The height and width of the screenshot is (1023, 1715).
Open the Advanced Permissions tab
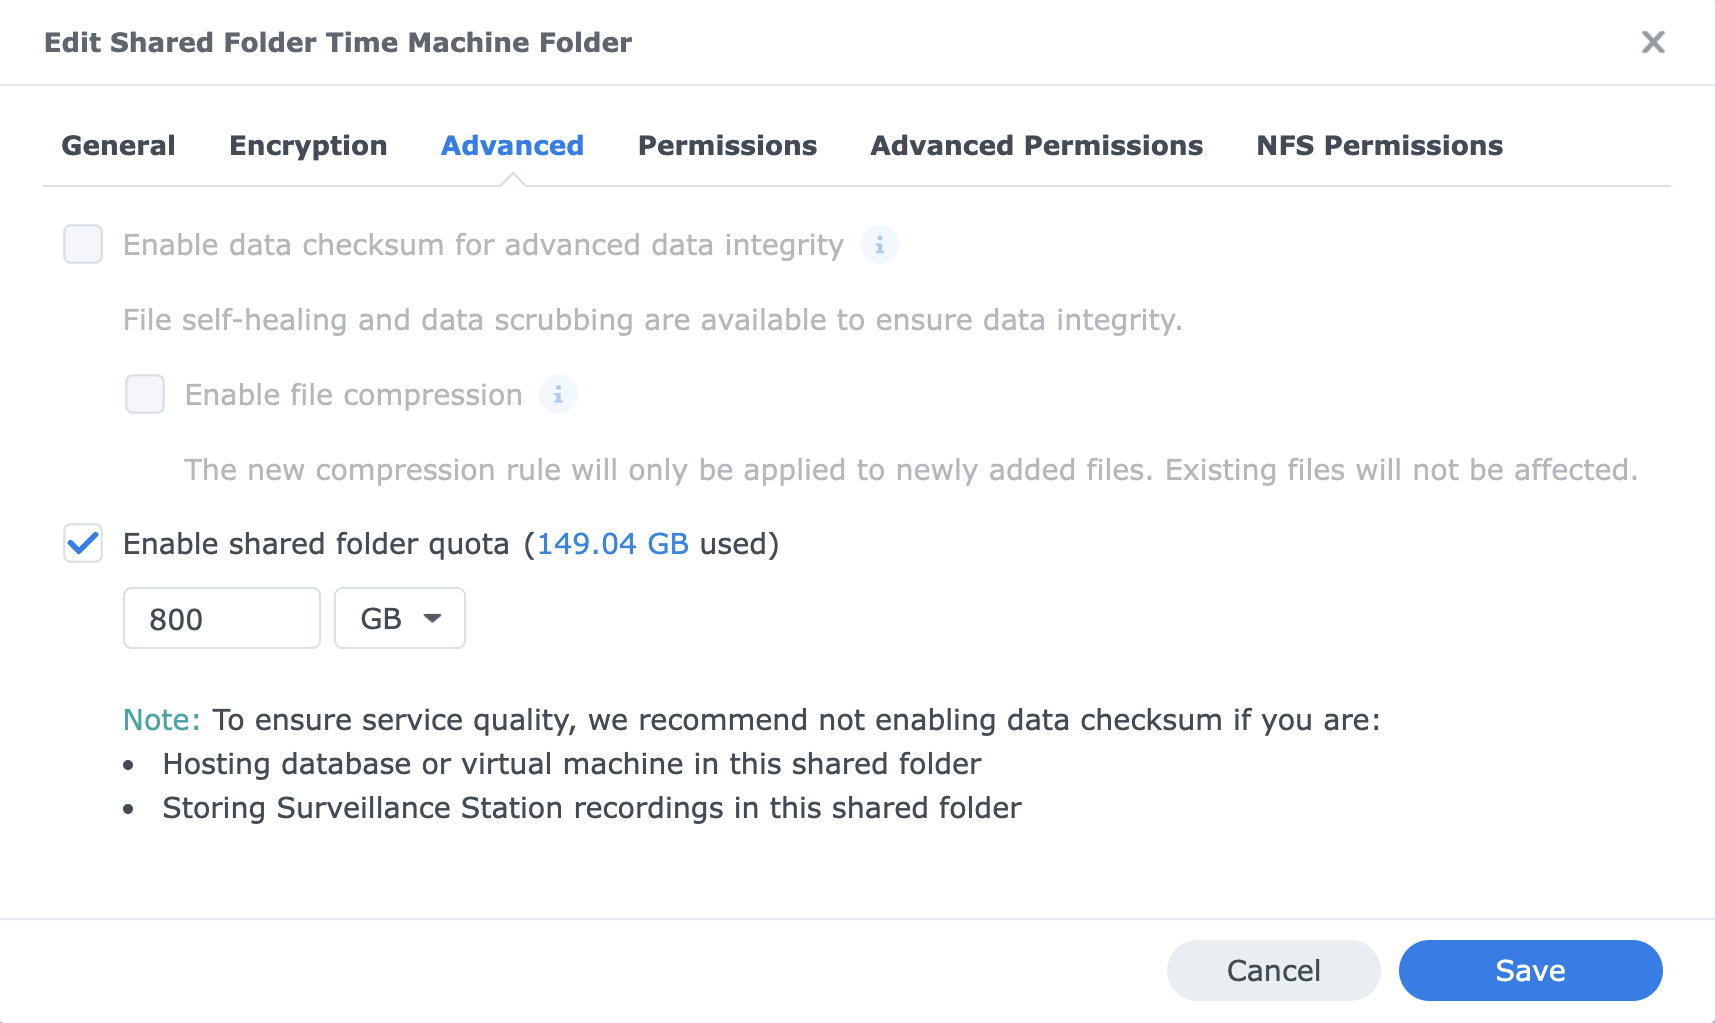pyautogui.click(x=1036, y=146)
